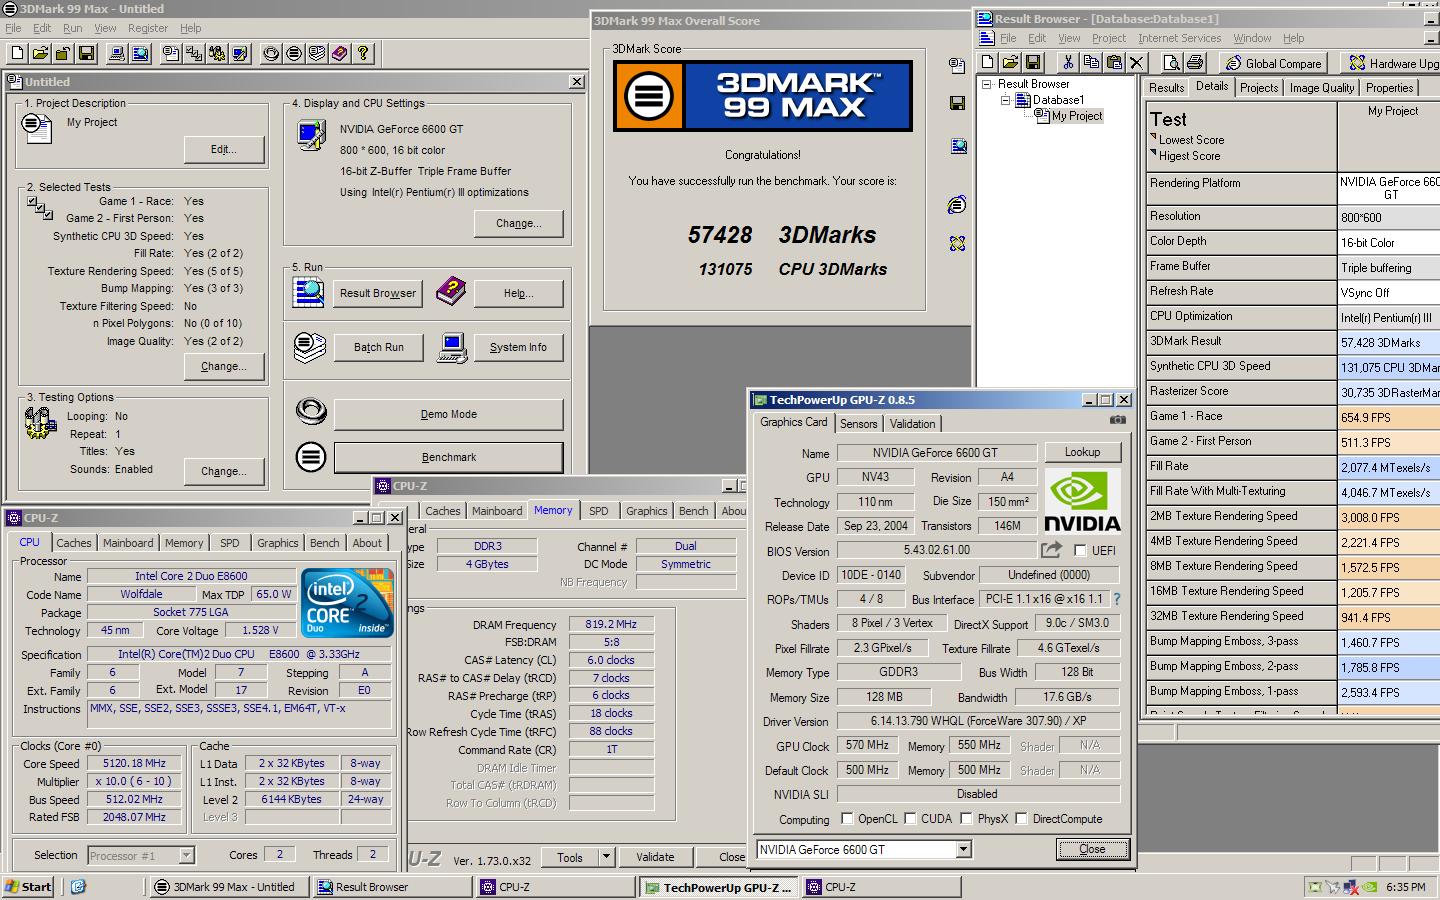Open Register menu in 3DMark 99 Max
Screen dimensions: 1440x900
(148, 28)
